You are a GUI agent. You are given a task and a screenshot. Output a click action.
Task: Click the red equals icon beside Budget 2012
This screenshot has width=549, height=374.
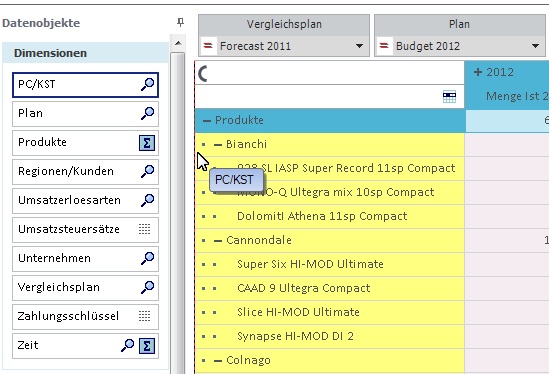point(384,46)
